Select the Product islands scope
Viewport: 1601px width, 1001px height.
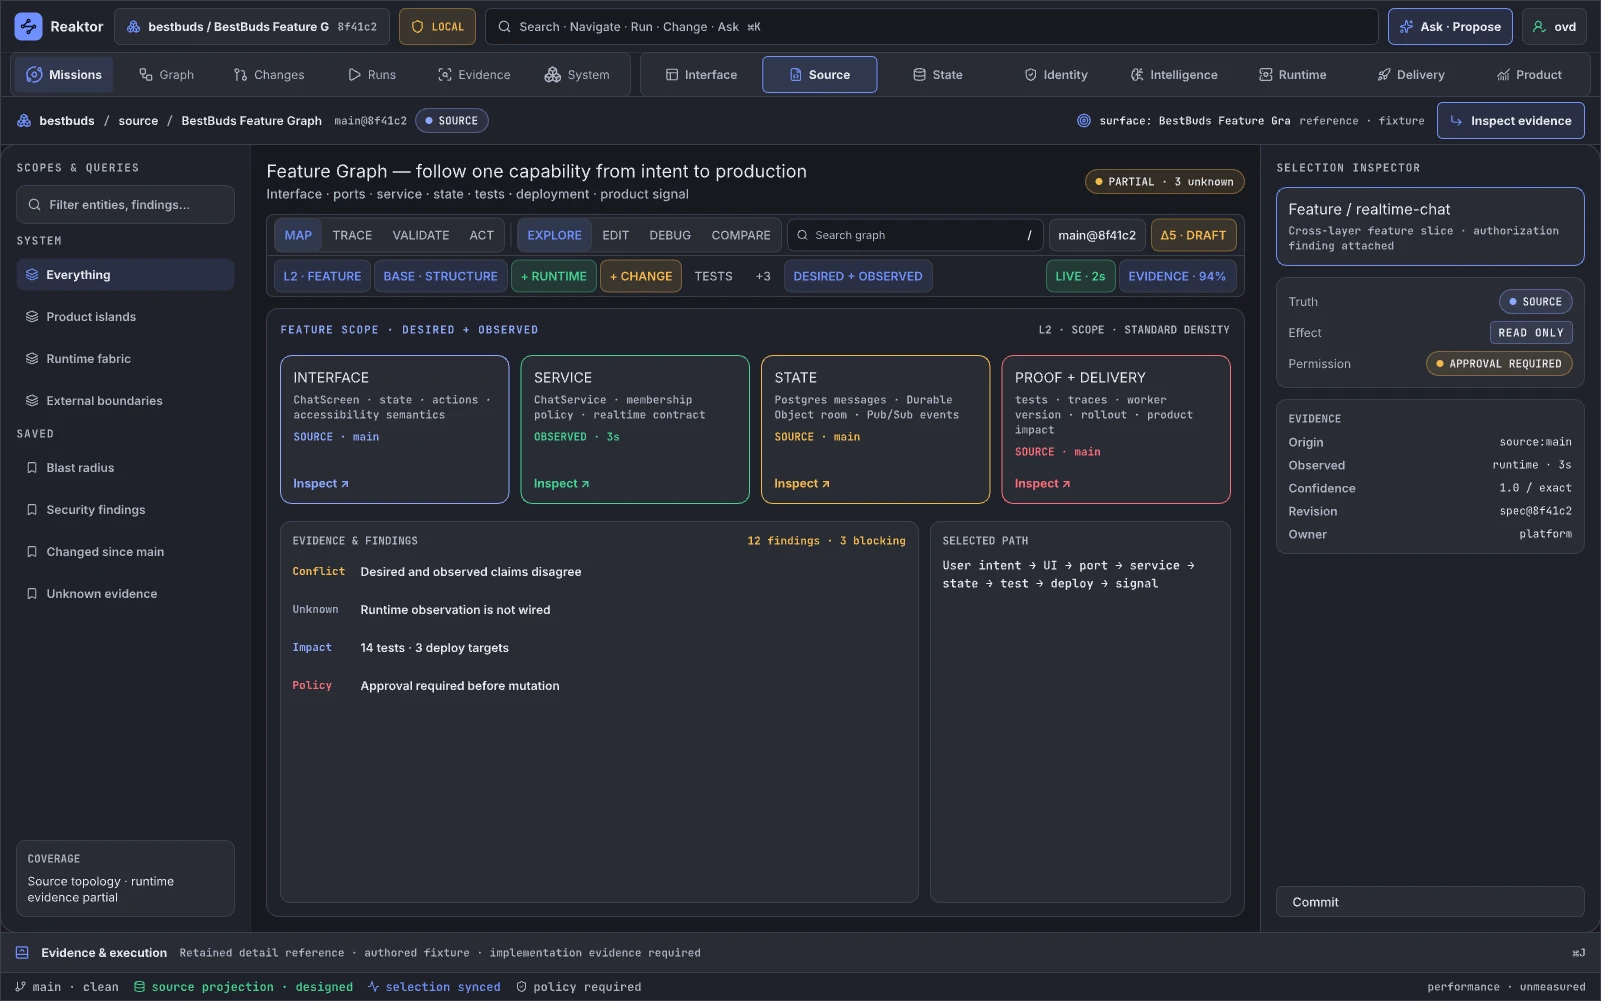(125, 317)
